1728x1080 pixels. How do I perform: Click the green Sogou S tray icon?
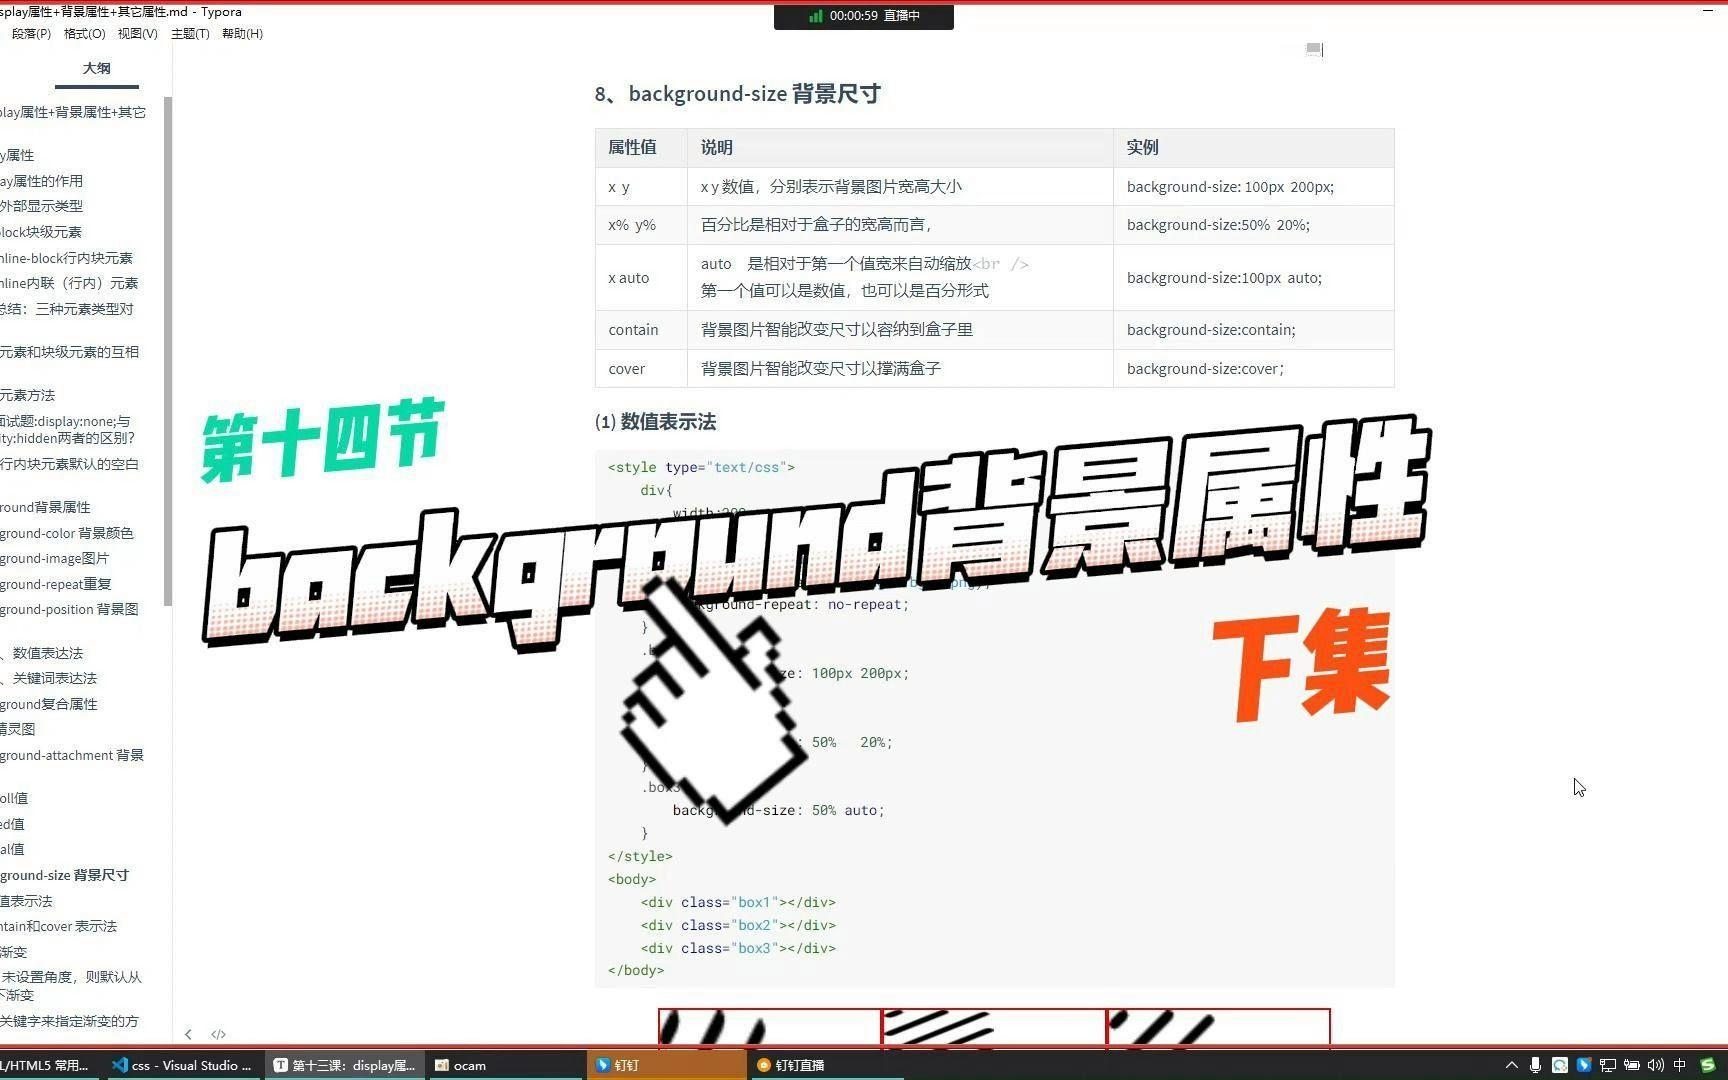[1707, 1065]
